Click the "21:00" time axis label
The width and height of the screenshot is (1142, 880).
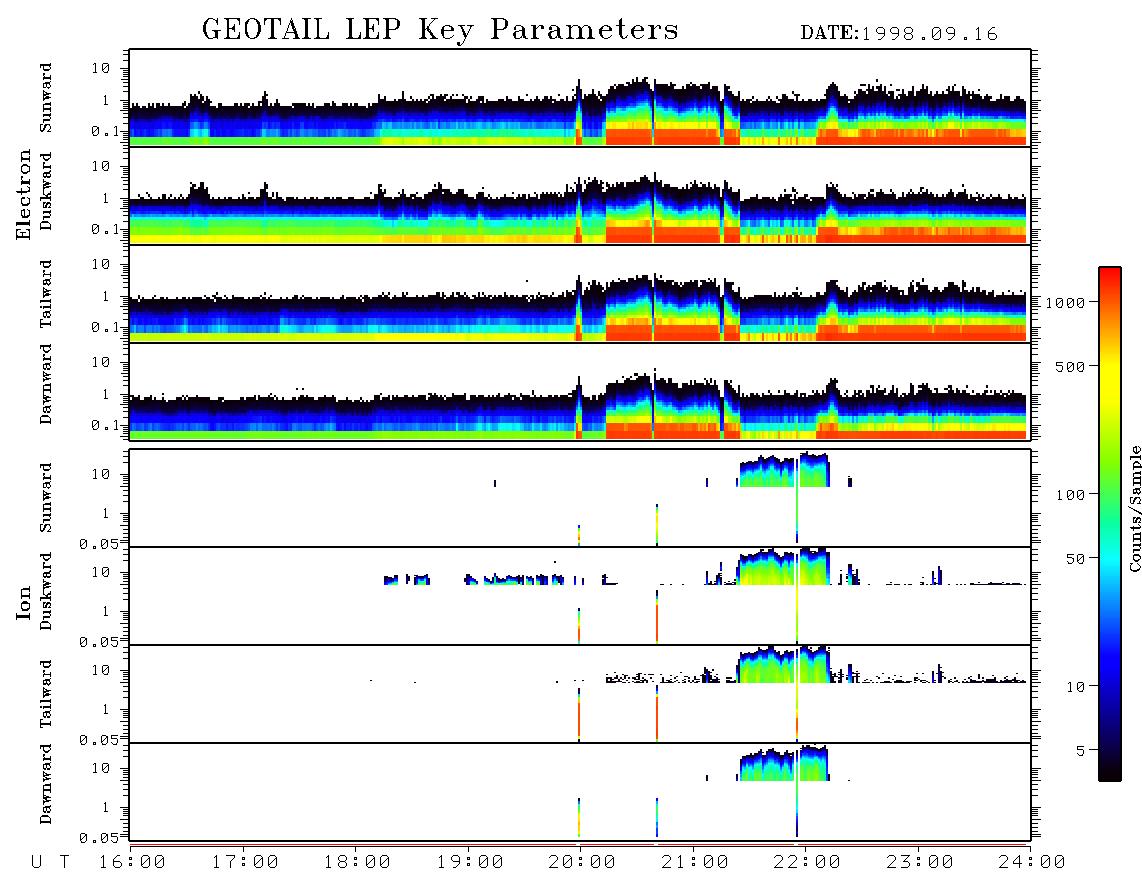click(x=696, y=862)
